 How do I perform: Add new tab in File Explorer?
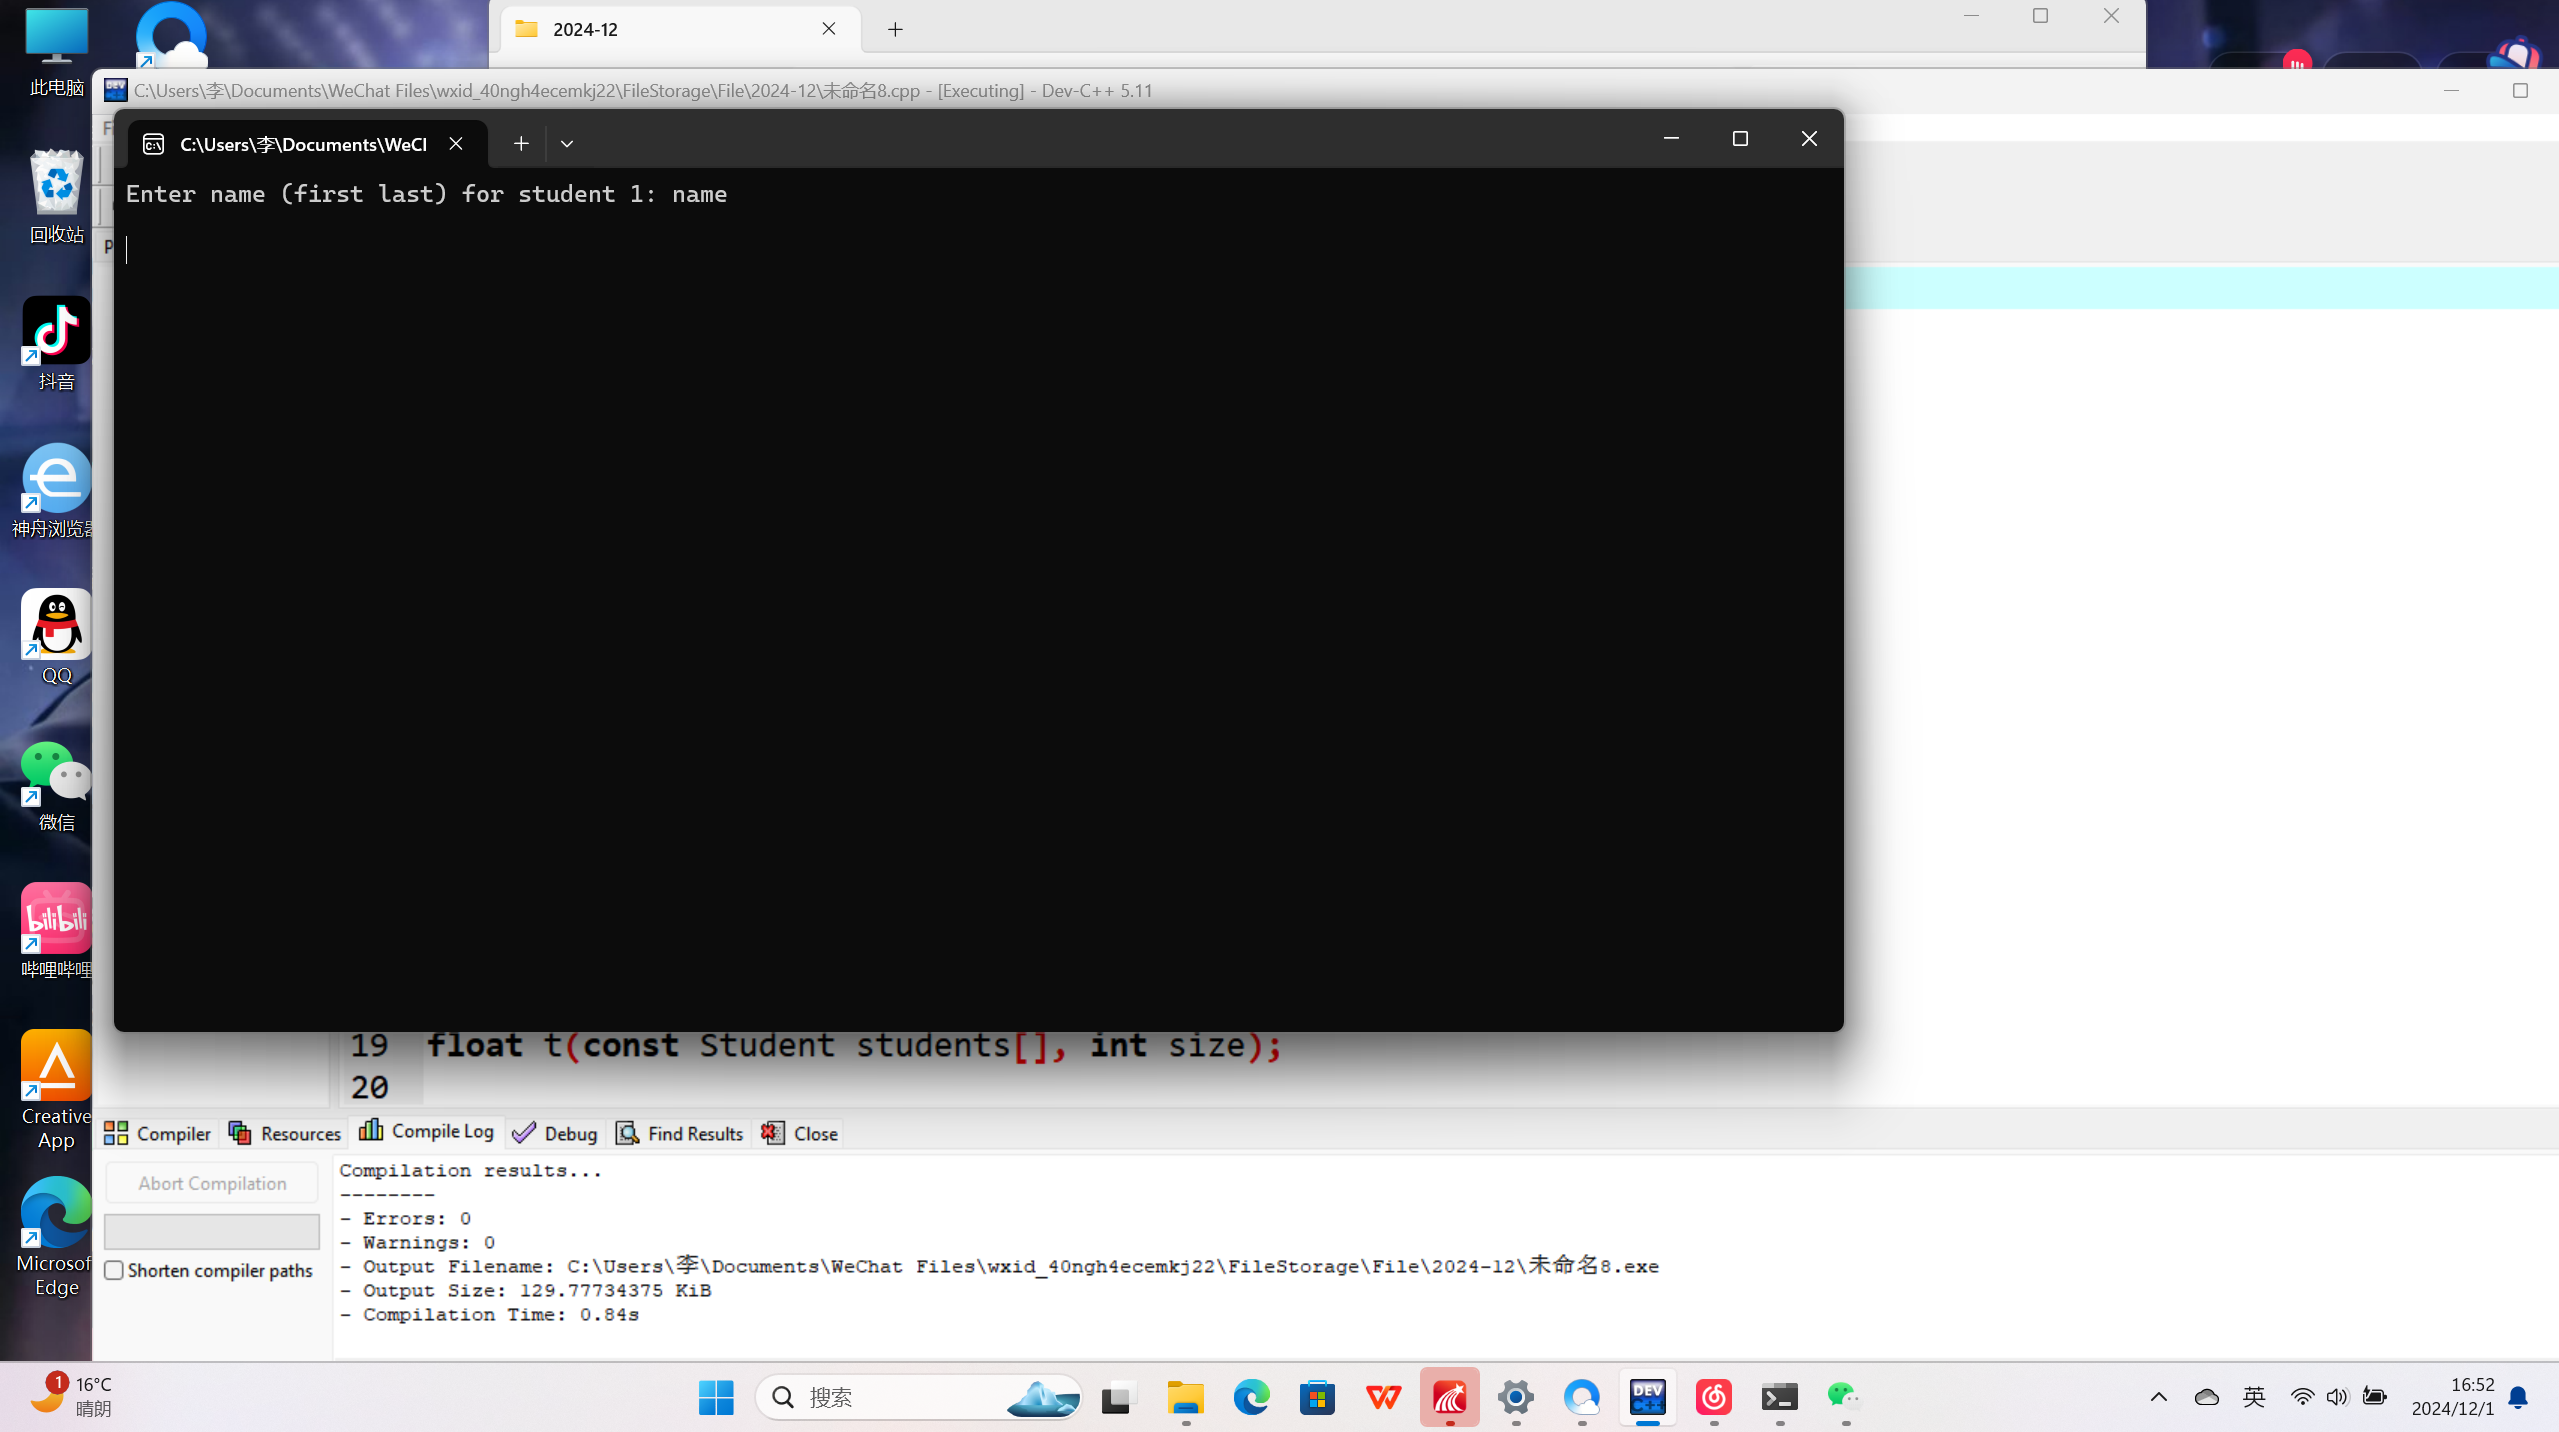pyautogui.click(x=895, y=29)
